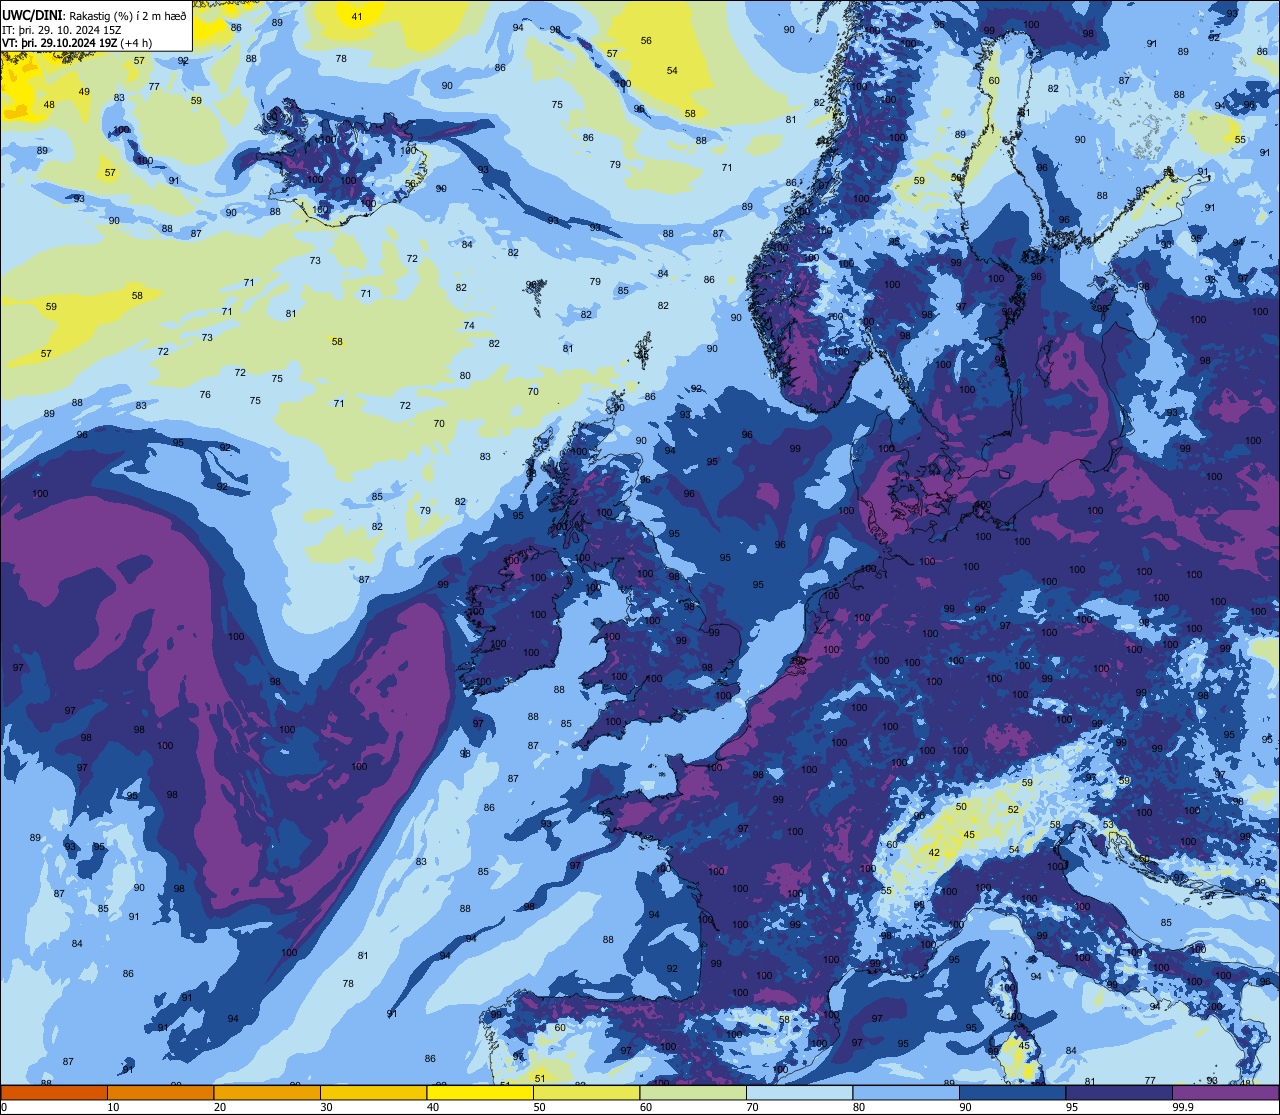Click the 80–90 medium blue legend swatch
Image resolution: width=1280 pixels, height=1115 pixels.
[x=906, y=1092]
